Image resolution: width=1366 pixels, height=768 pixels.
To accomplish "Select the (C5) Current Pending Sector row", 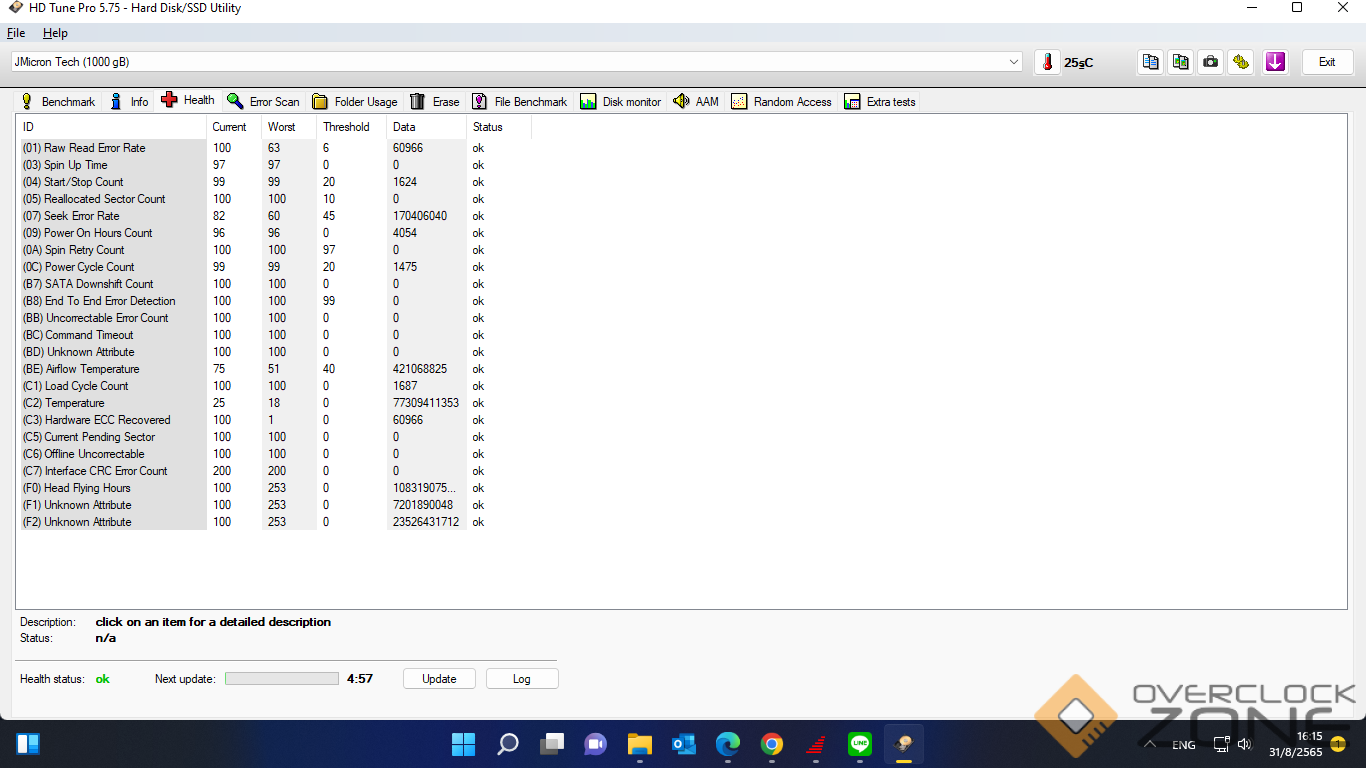I will (274, 437).
